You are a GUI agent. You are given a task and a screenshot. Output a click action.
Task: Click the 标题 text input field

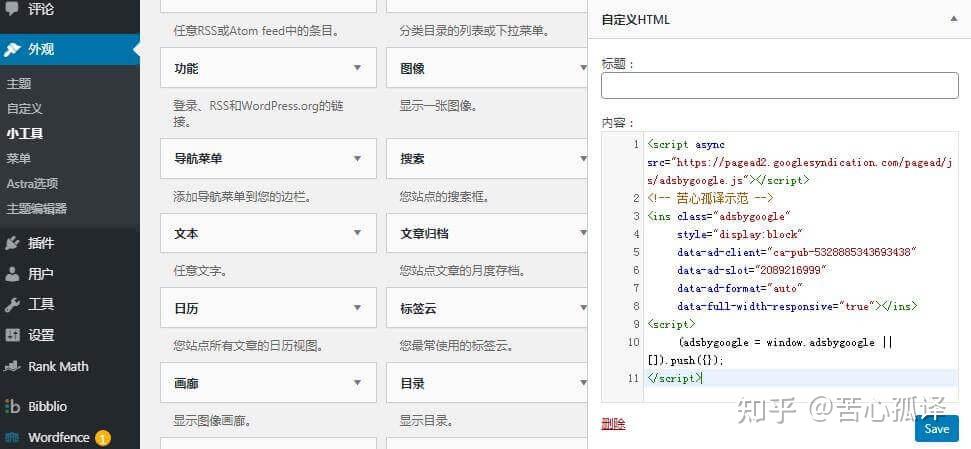pos(780,85)
